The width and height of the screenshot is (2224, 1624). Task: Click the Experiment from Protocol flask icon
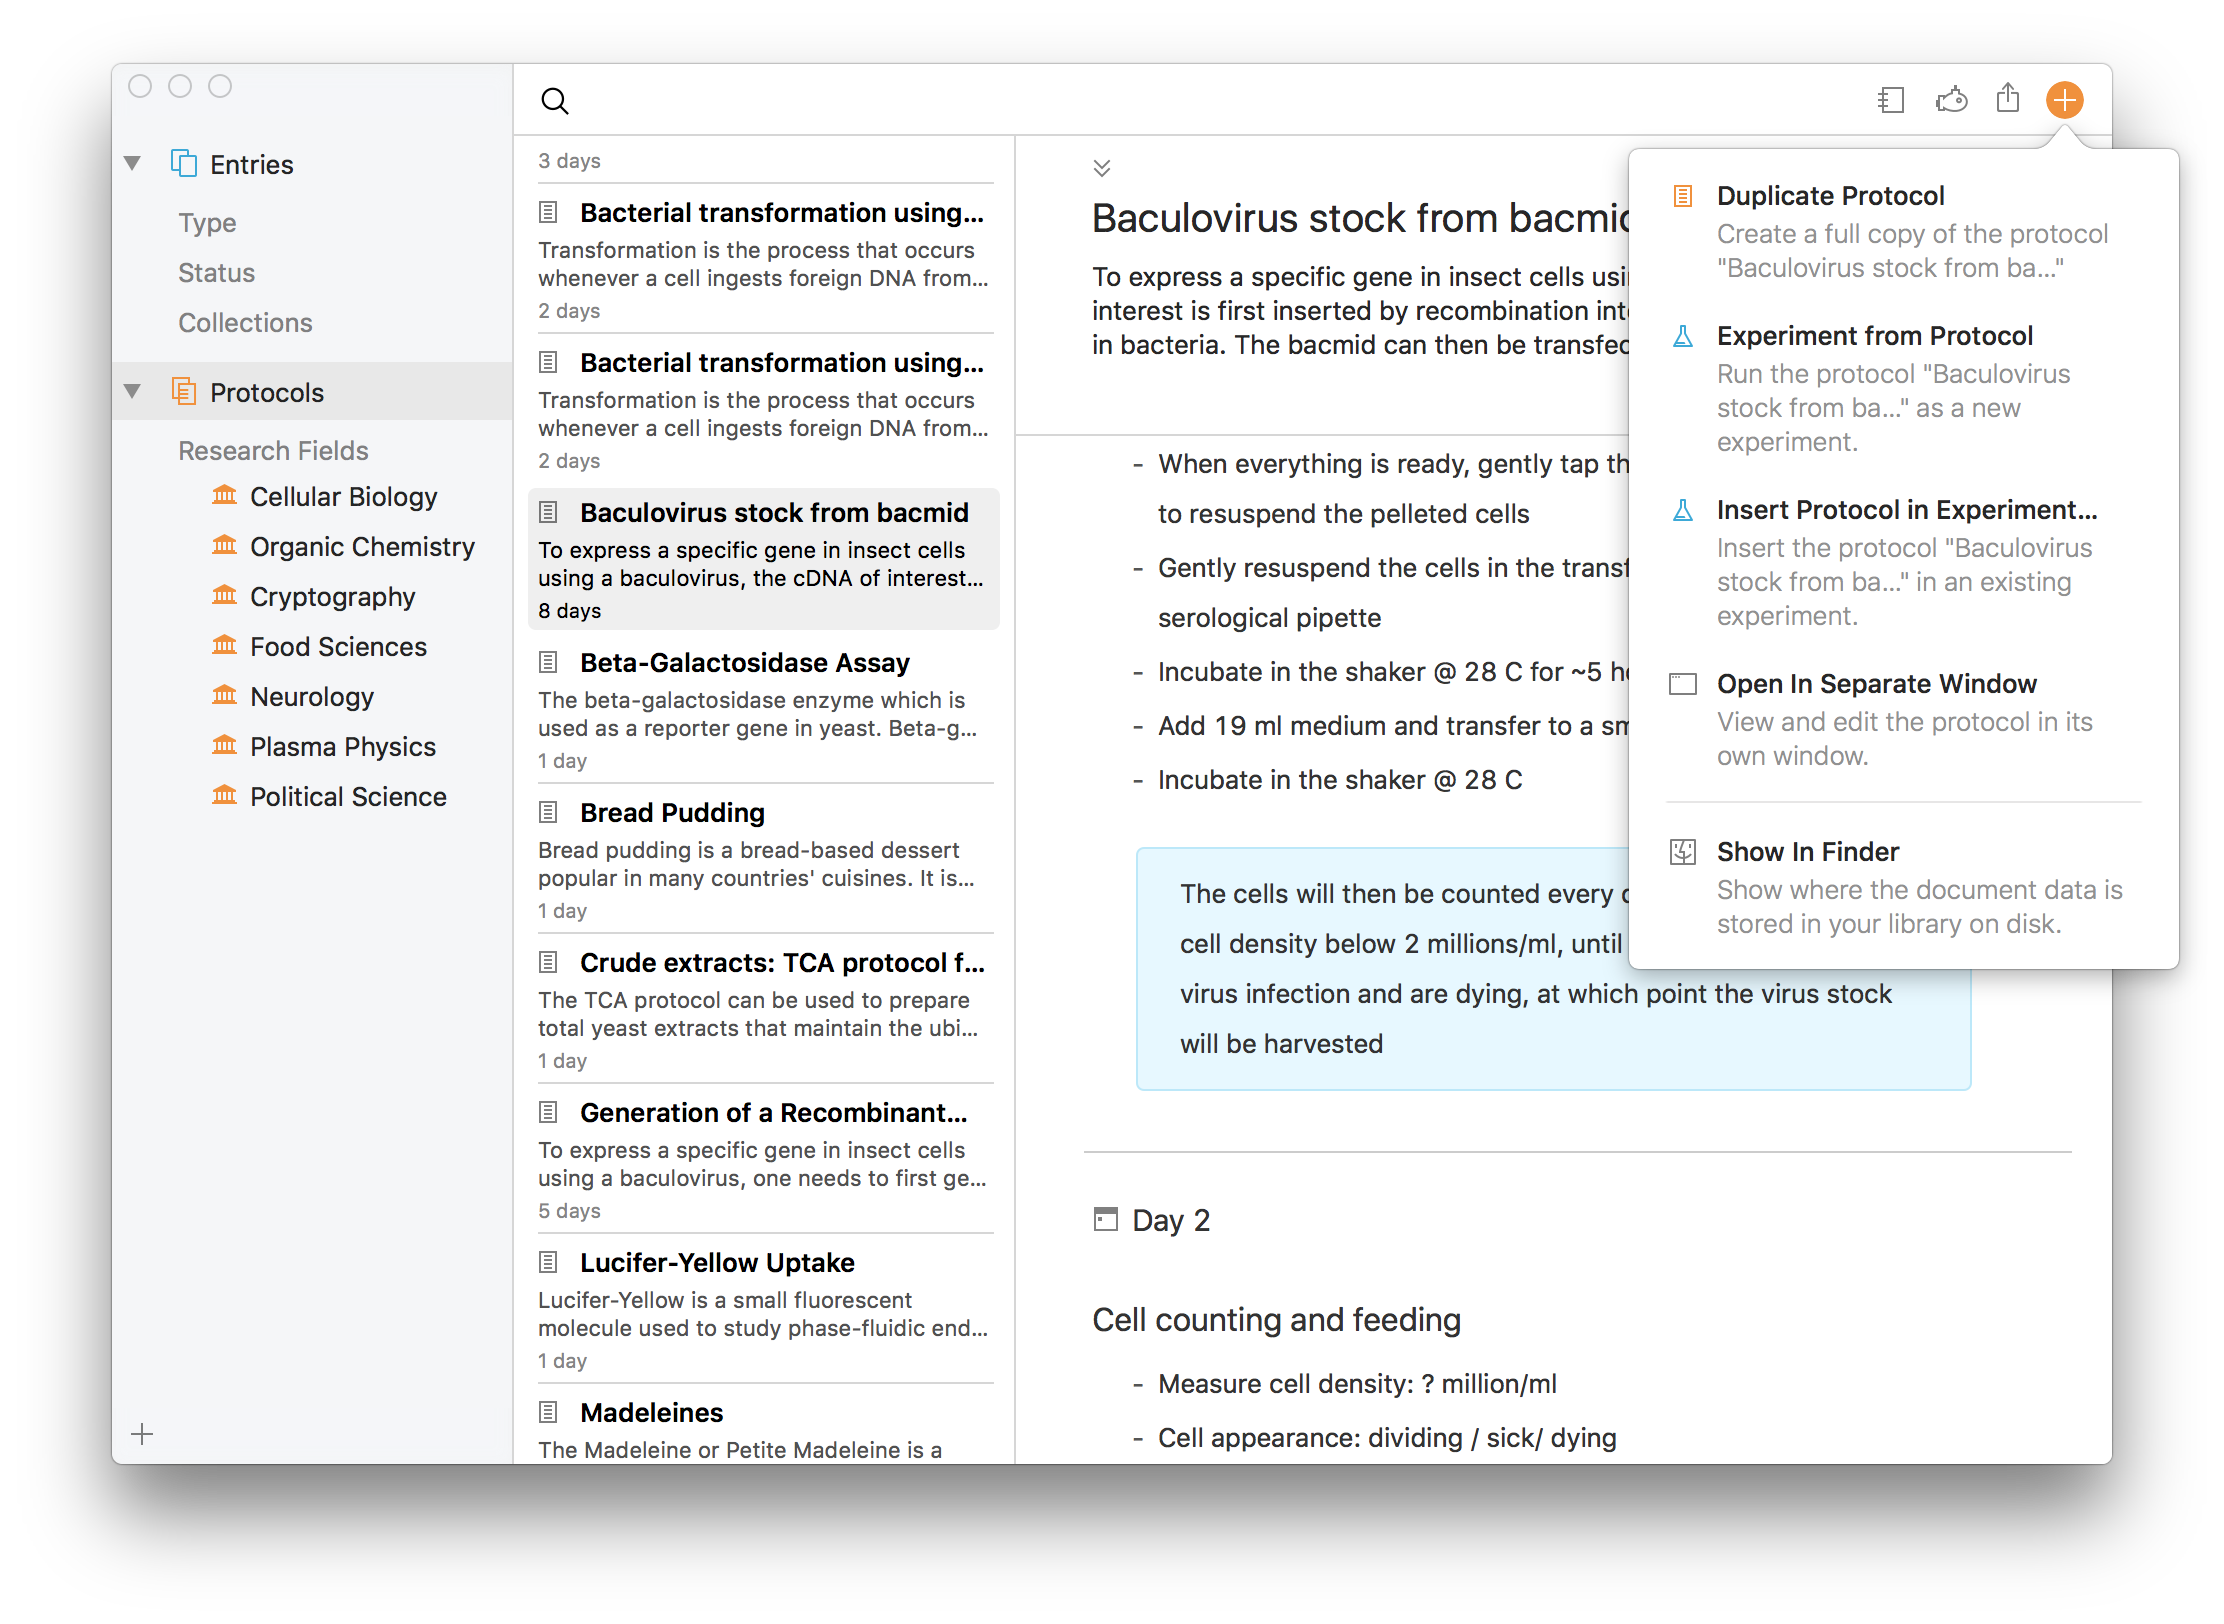point(1683,336)
